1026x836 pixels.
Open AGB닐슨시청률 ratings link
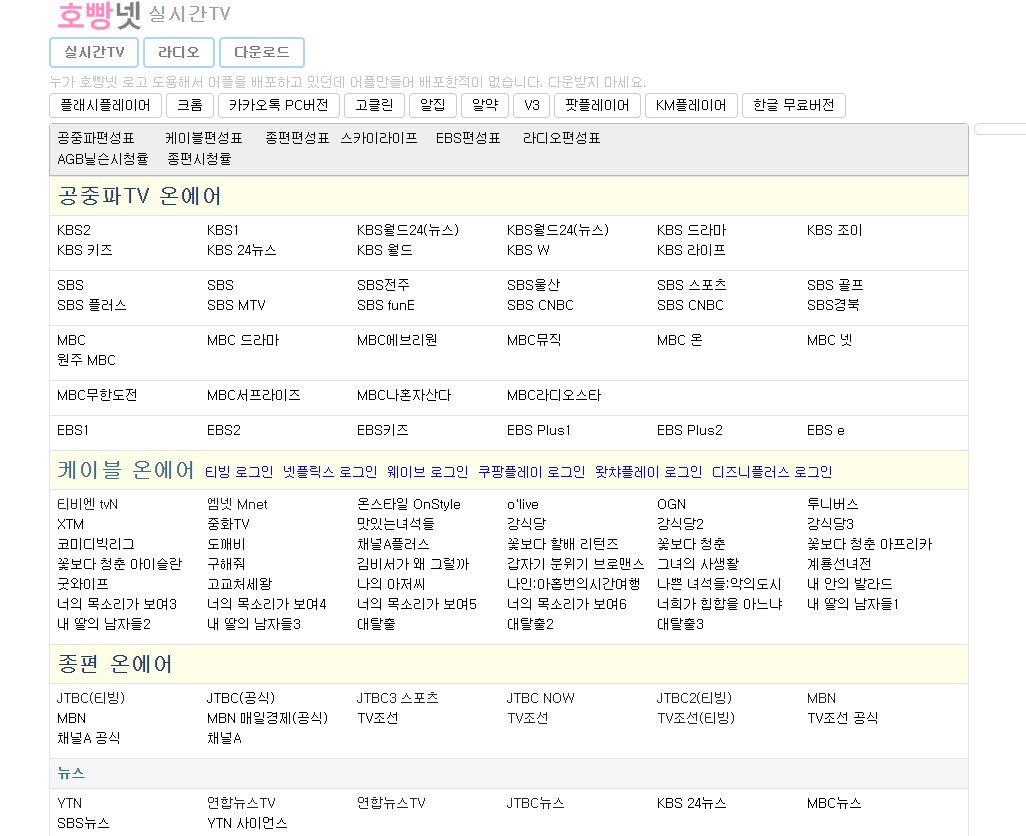pyautogui.click(x=103, y=159)
